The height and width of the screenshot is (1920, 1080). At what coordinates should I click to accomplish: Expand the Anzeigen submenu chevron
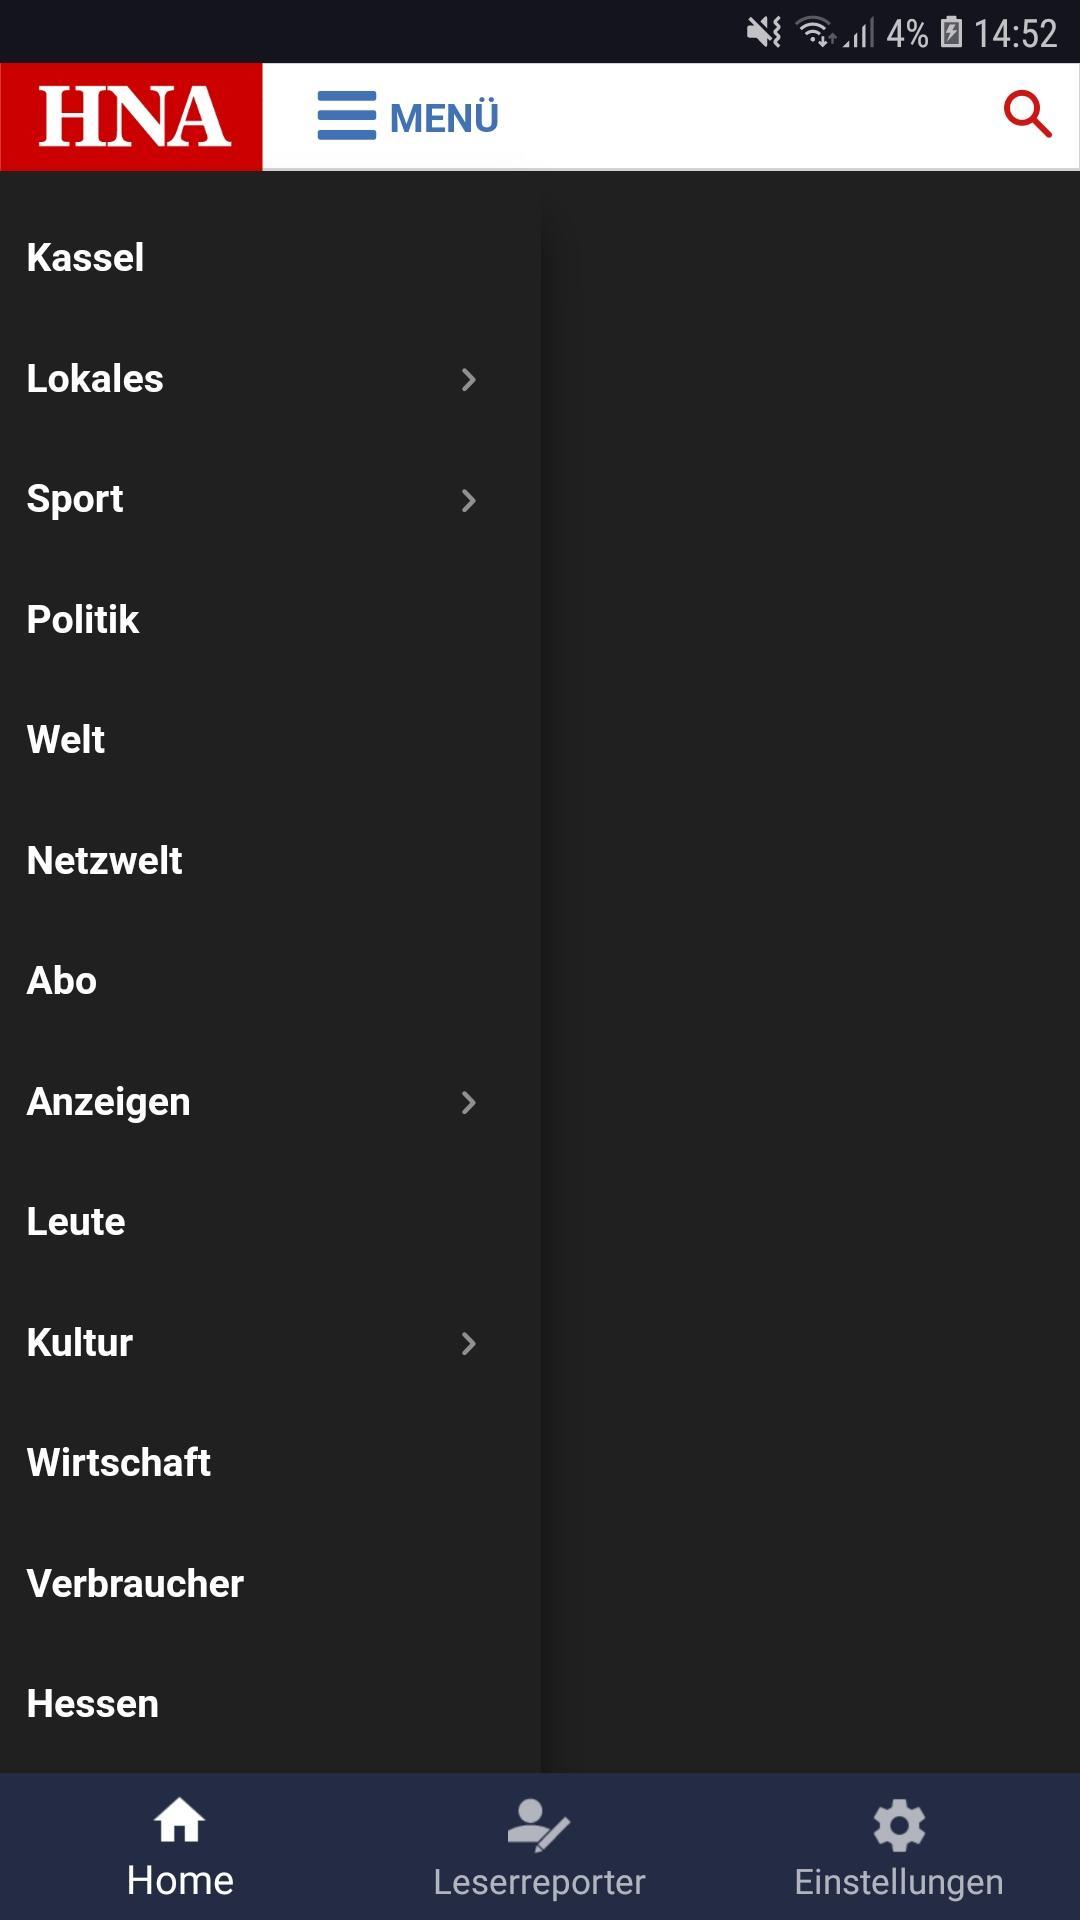pos(468,1102)
